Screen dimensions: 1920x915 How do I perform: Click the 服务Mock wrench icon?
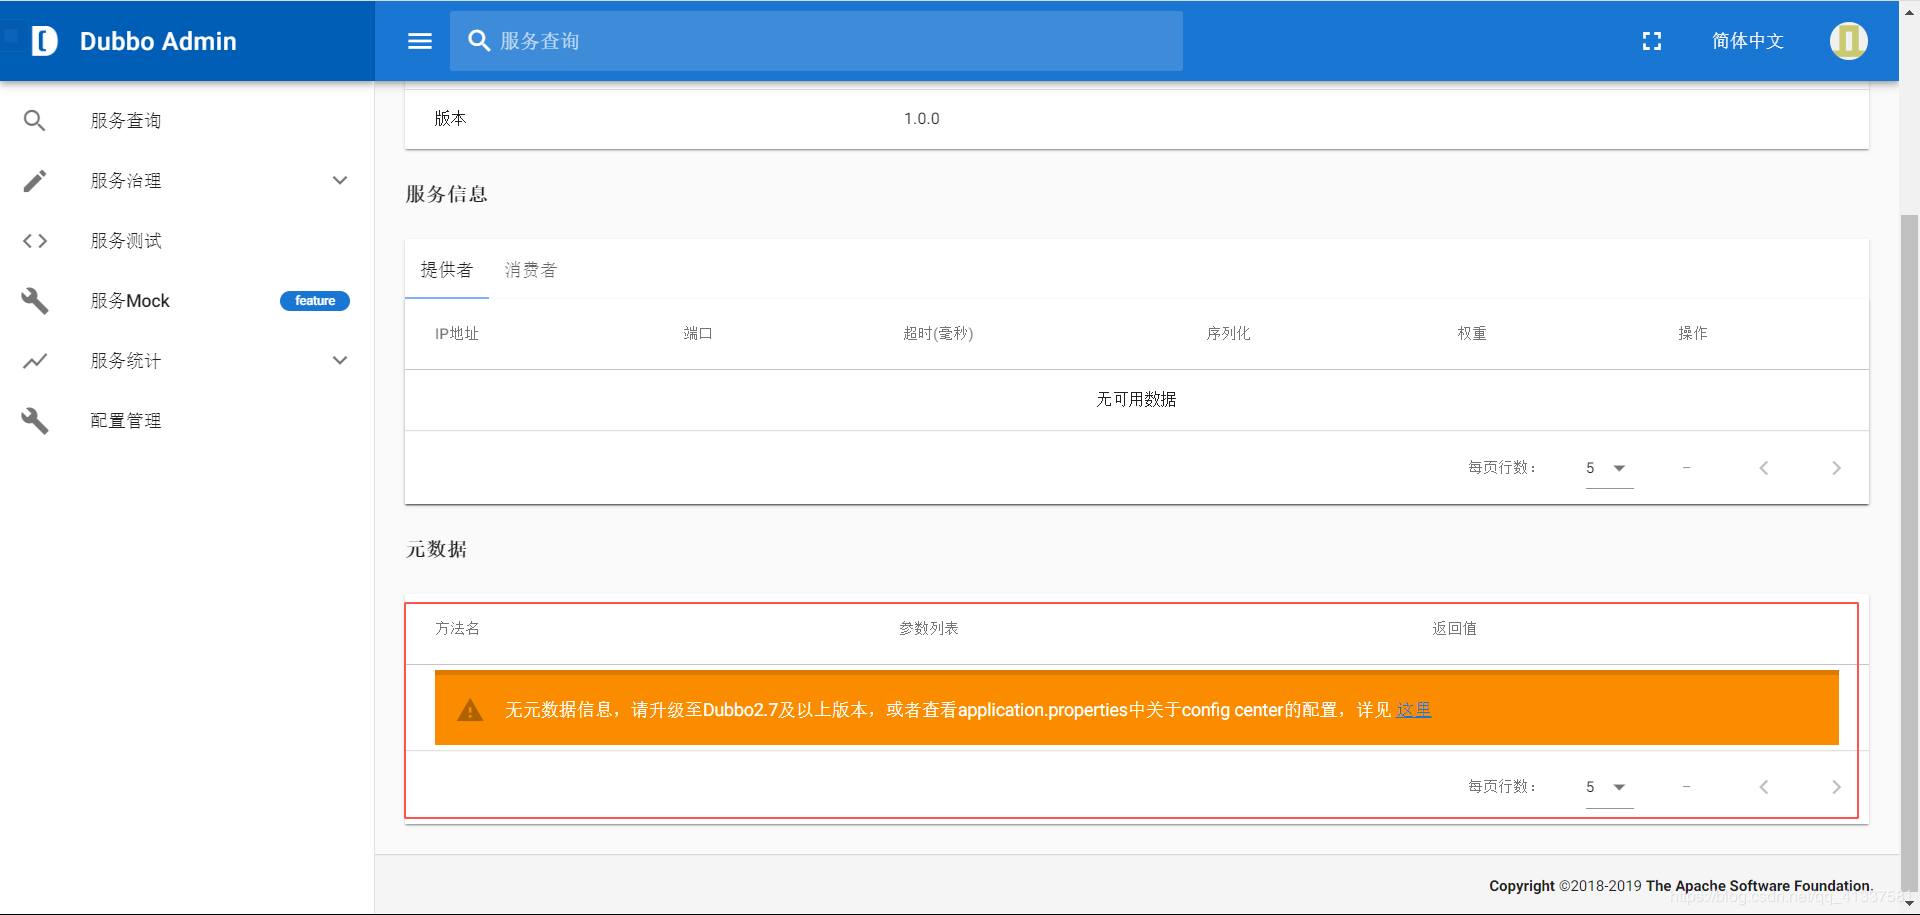click(35, 301)
